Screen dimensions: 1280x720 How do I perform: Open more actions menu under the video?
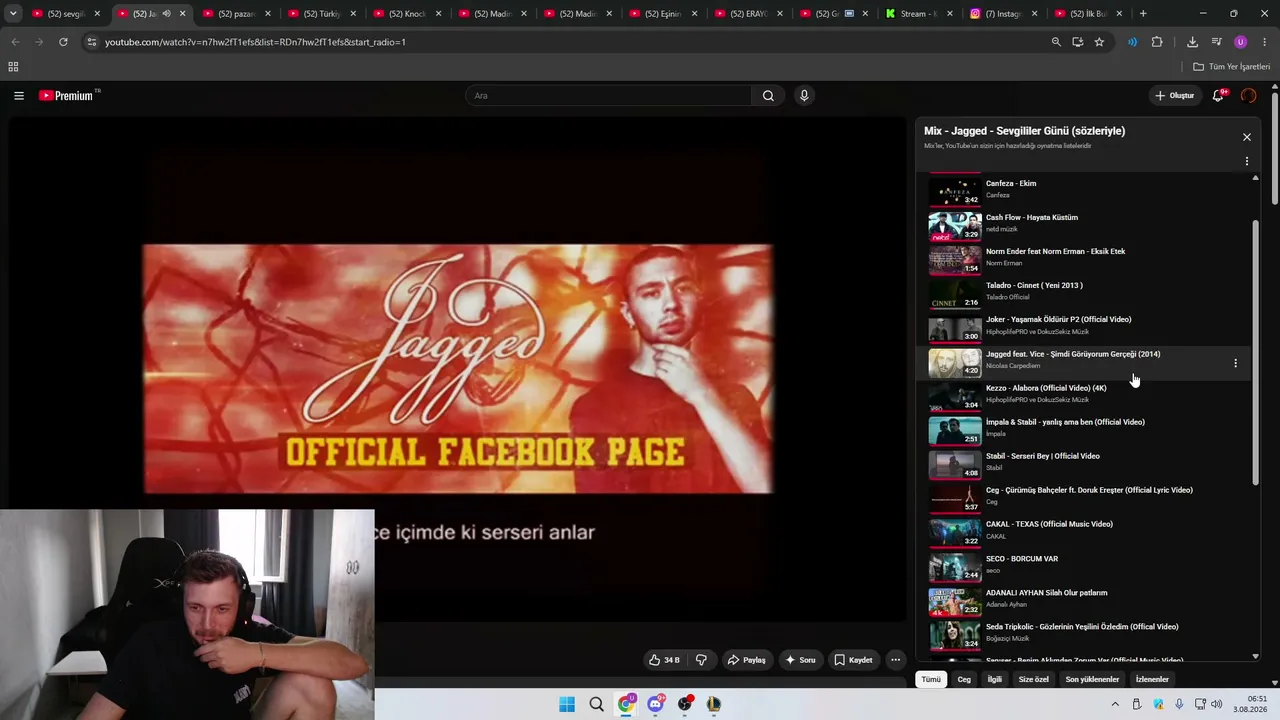pyautogui.click(x=896, y=660)
